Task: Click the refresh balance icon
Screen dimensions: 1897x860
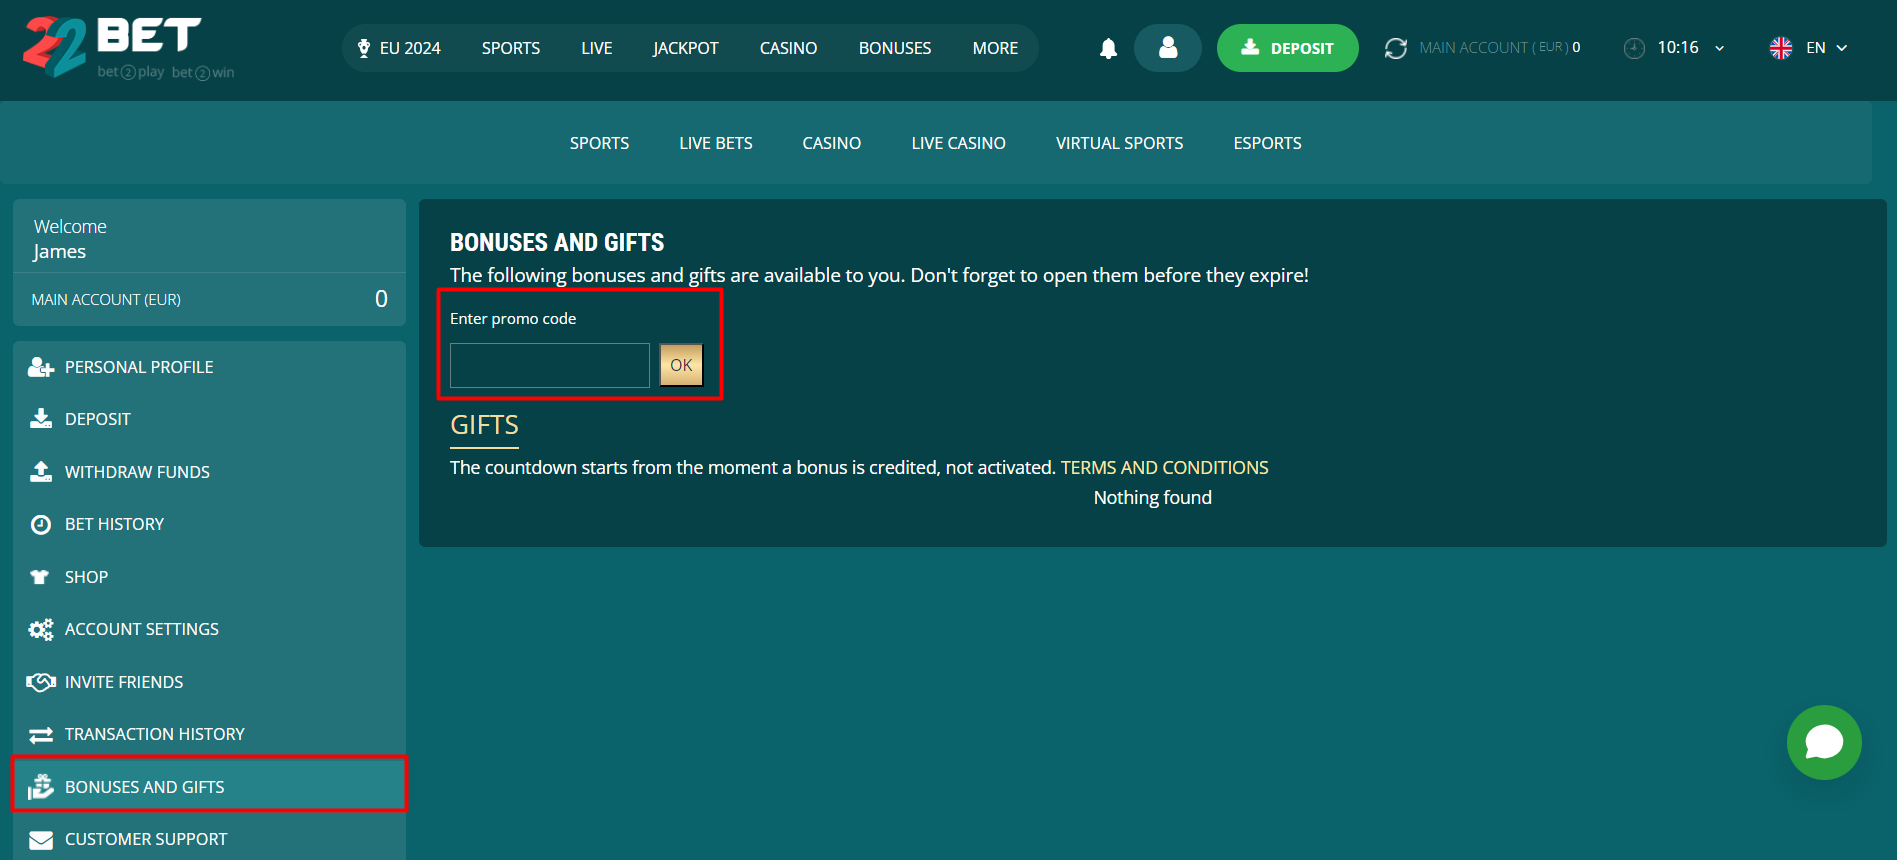Action: pyautogui.click(x=1395, y=48)
